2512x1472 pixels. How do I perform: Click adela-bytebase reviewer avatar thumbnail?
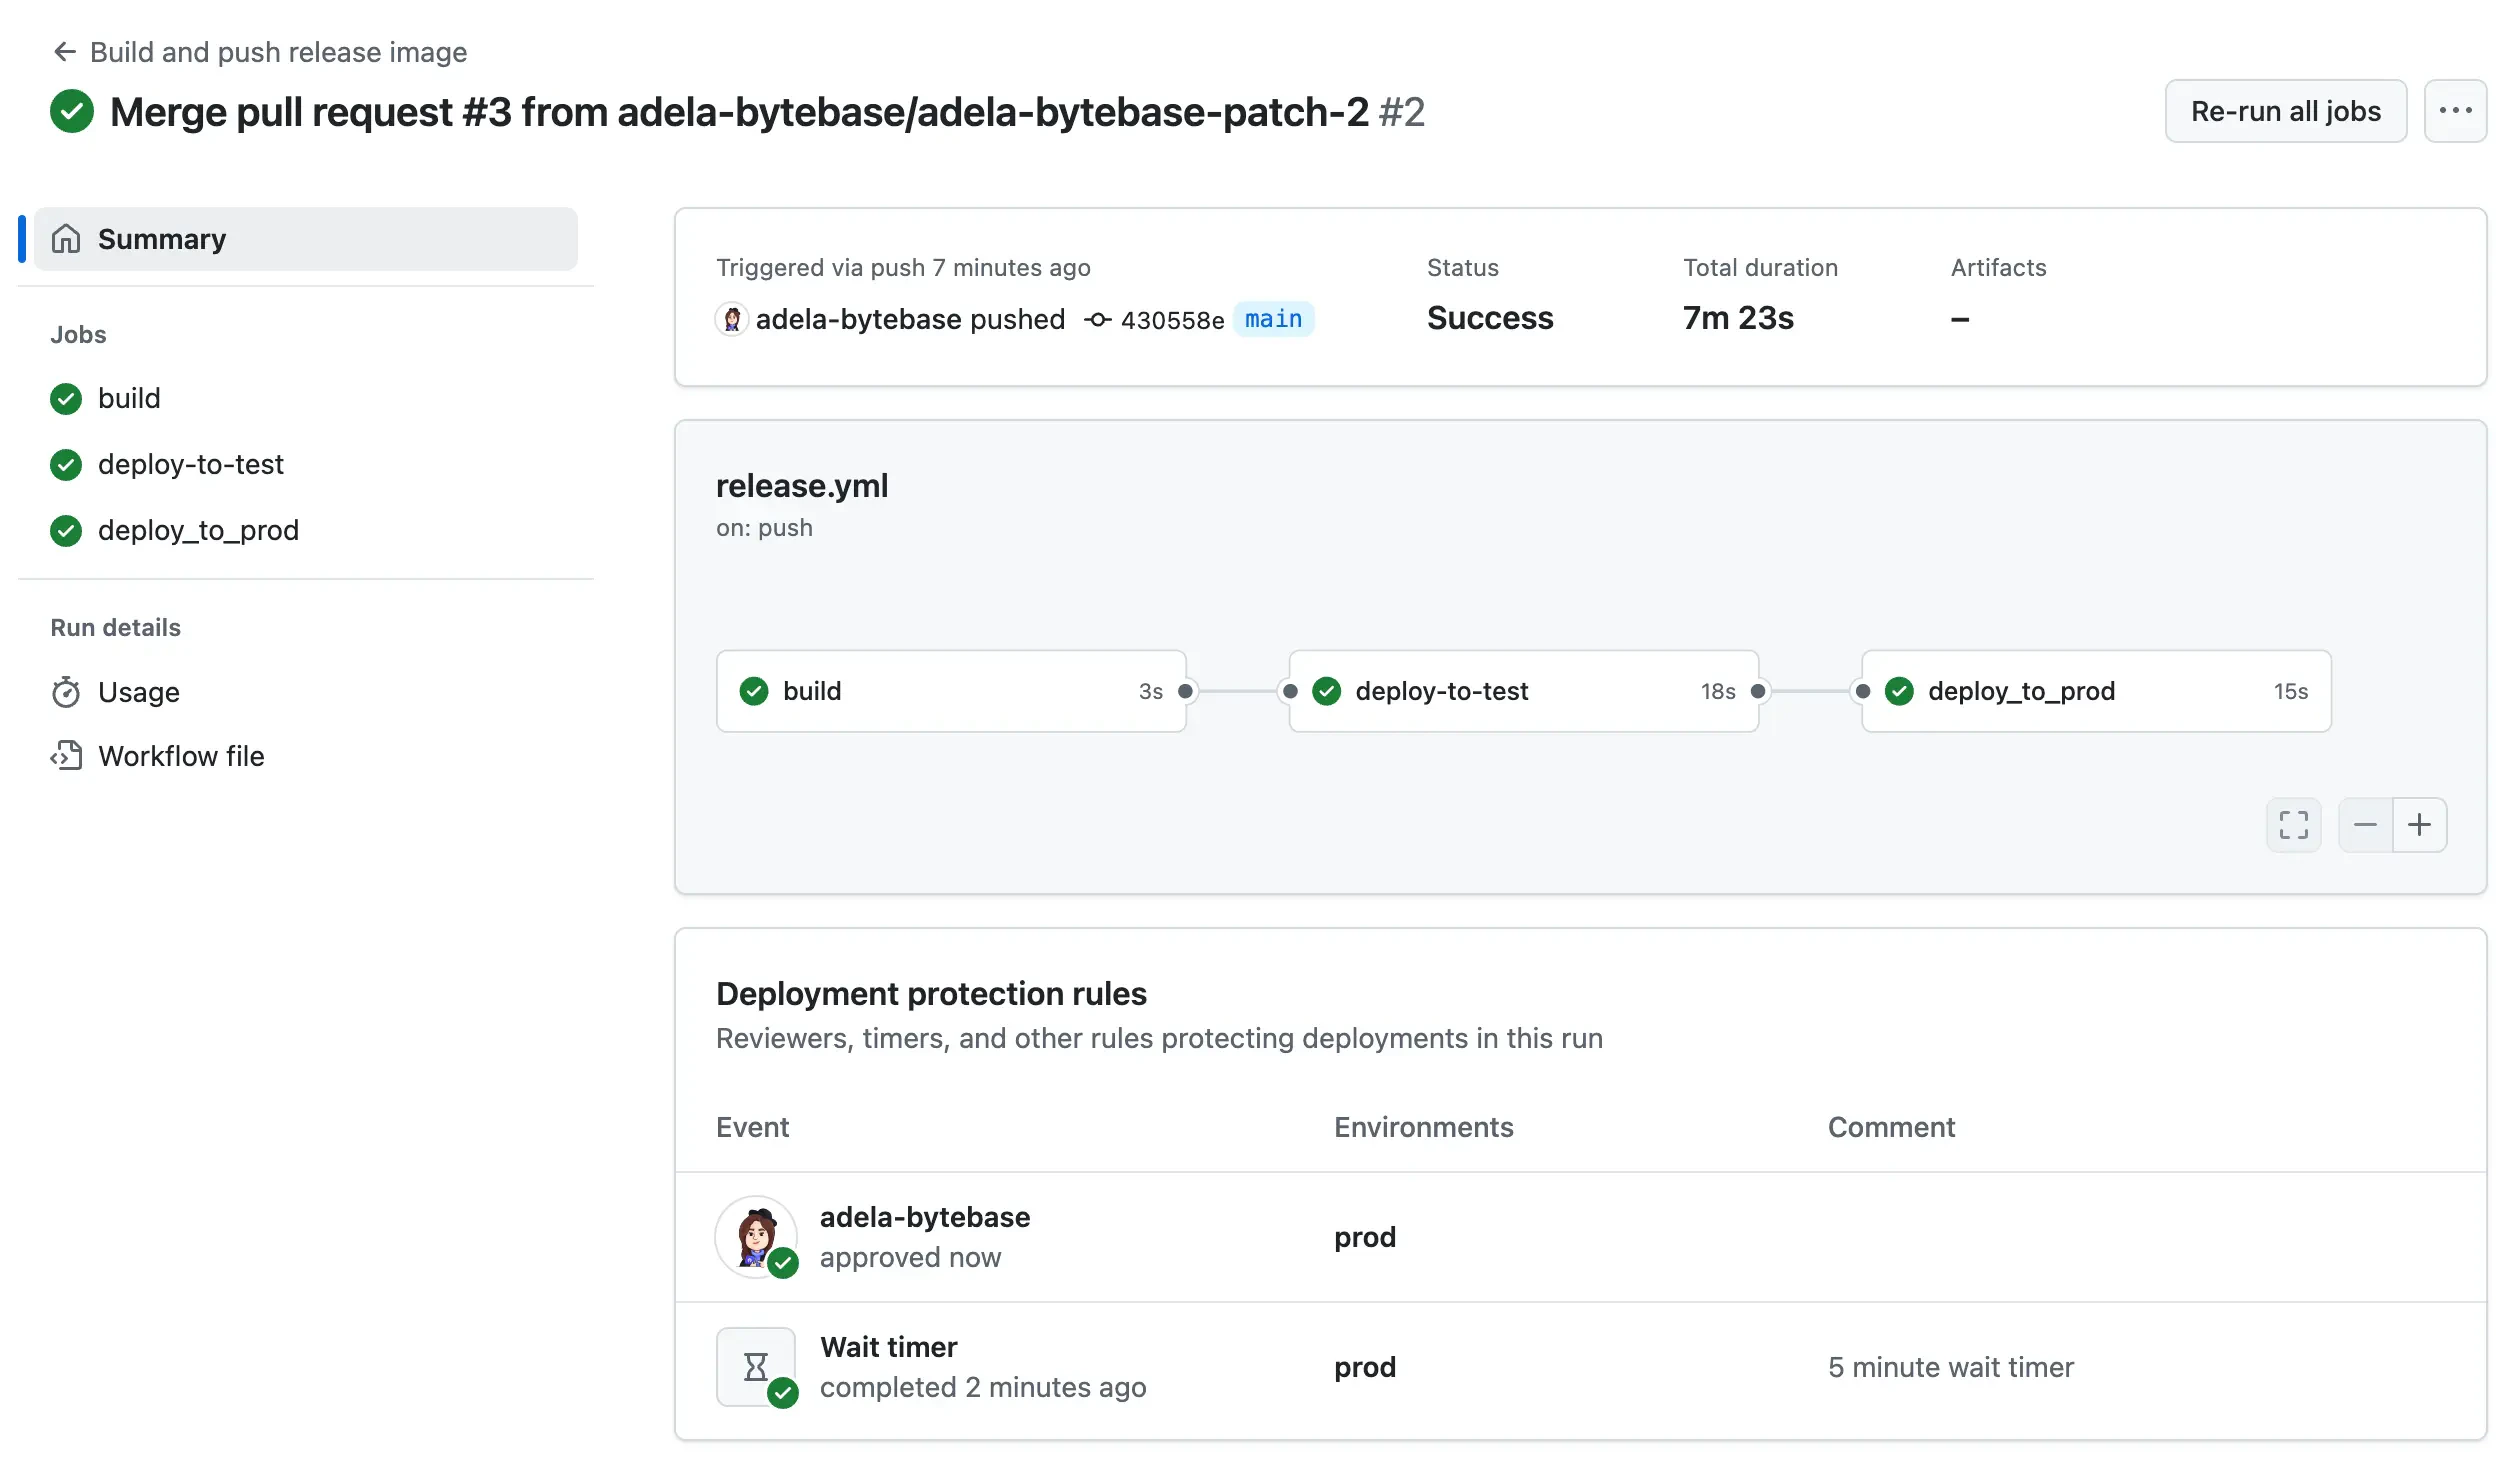(x=756, y=1237)
